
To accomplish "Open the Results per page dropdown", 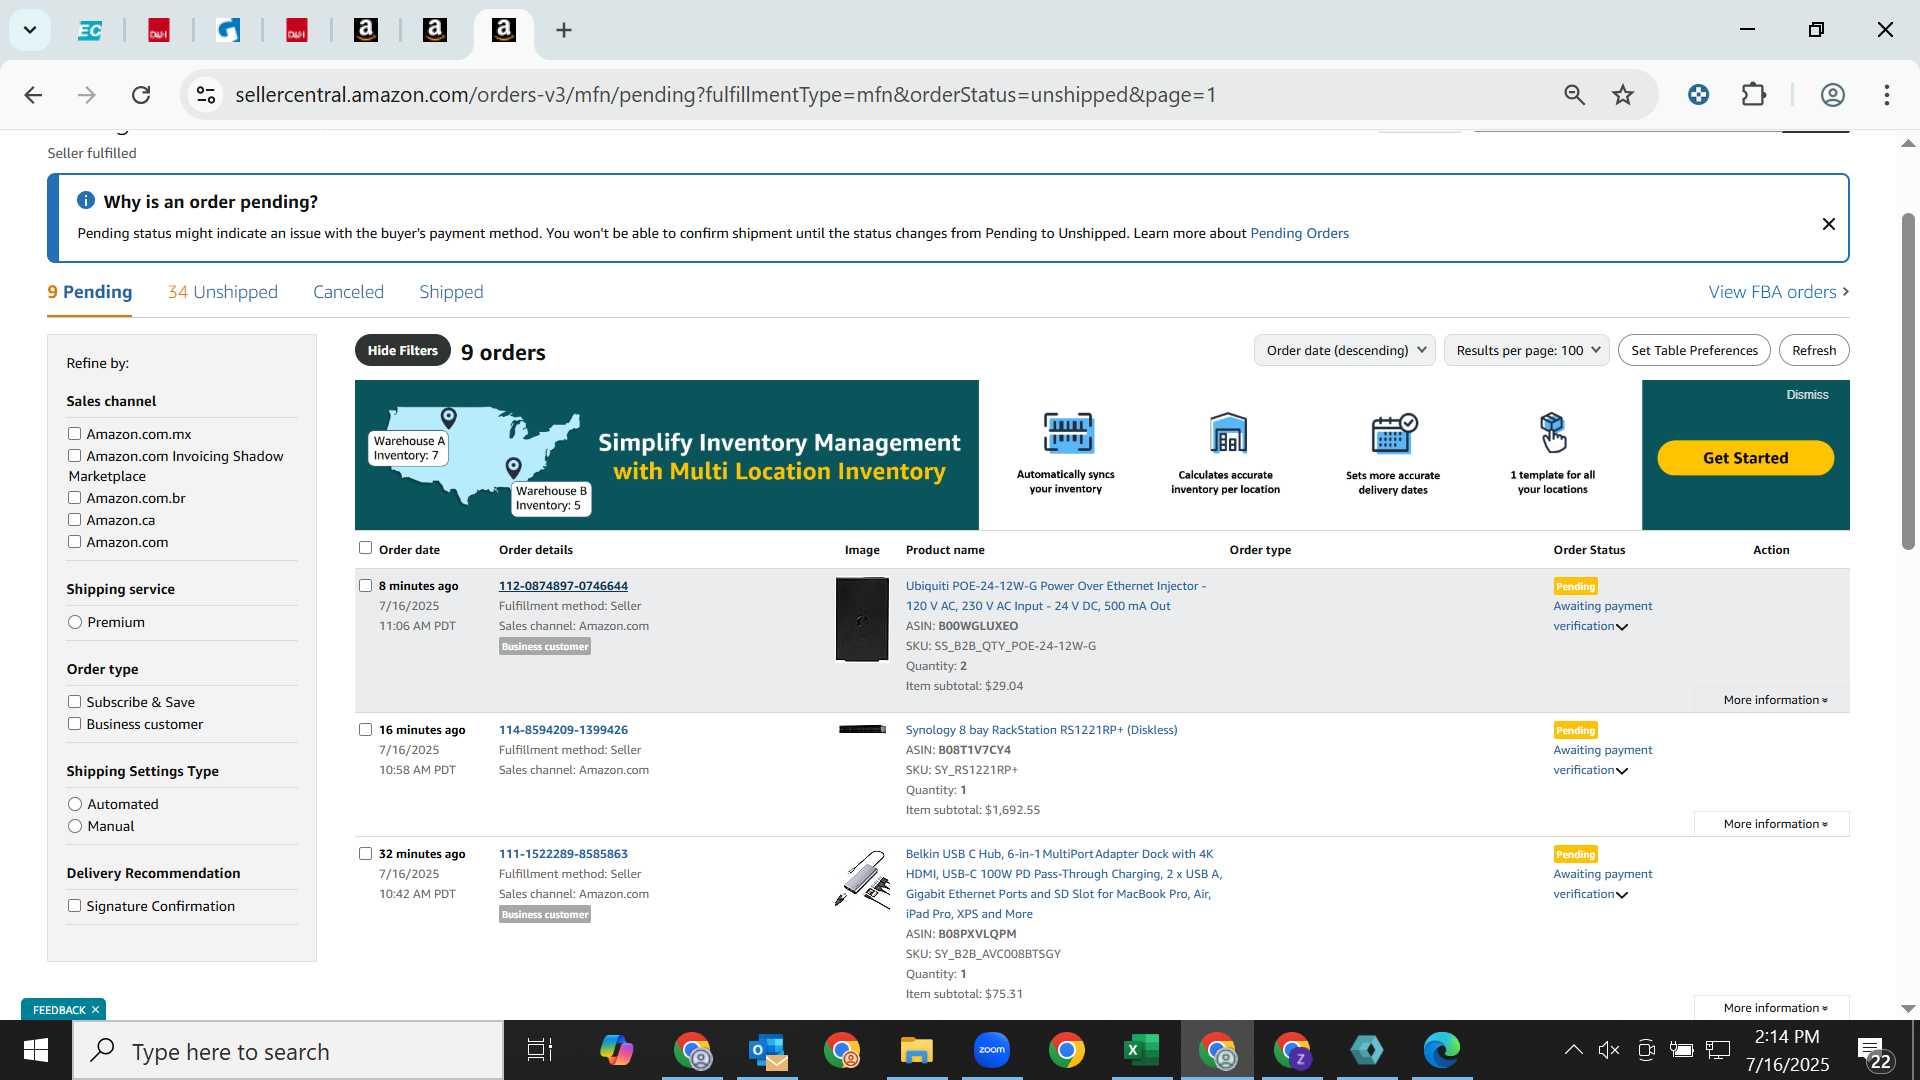I will pyautogui.click(x=1527, y=350).
